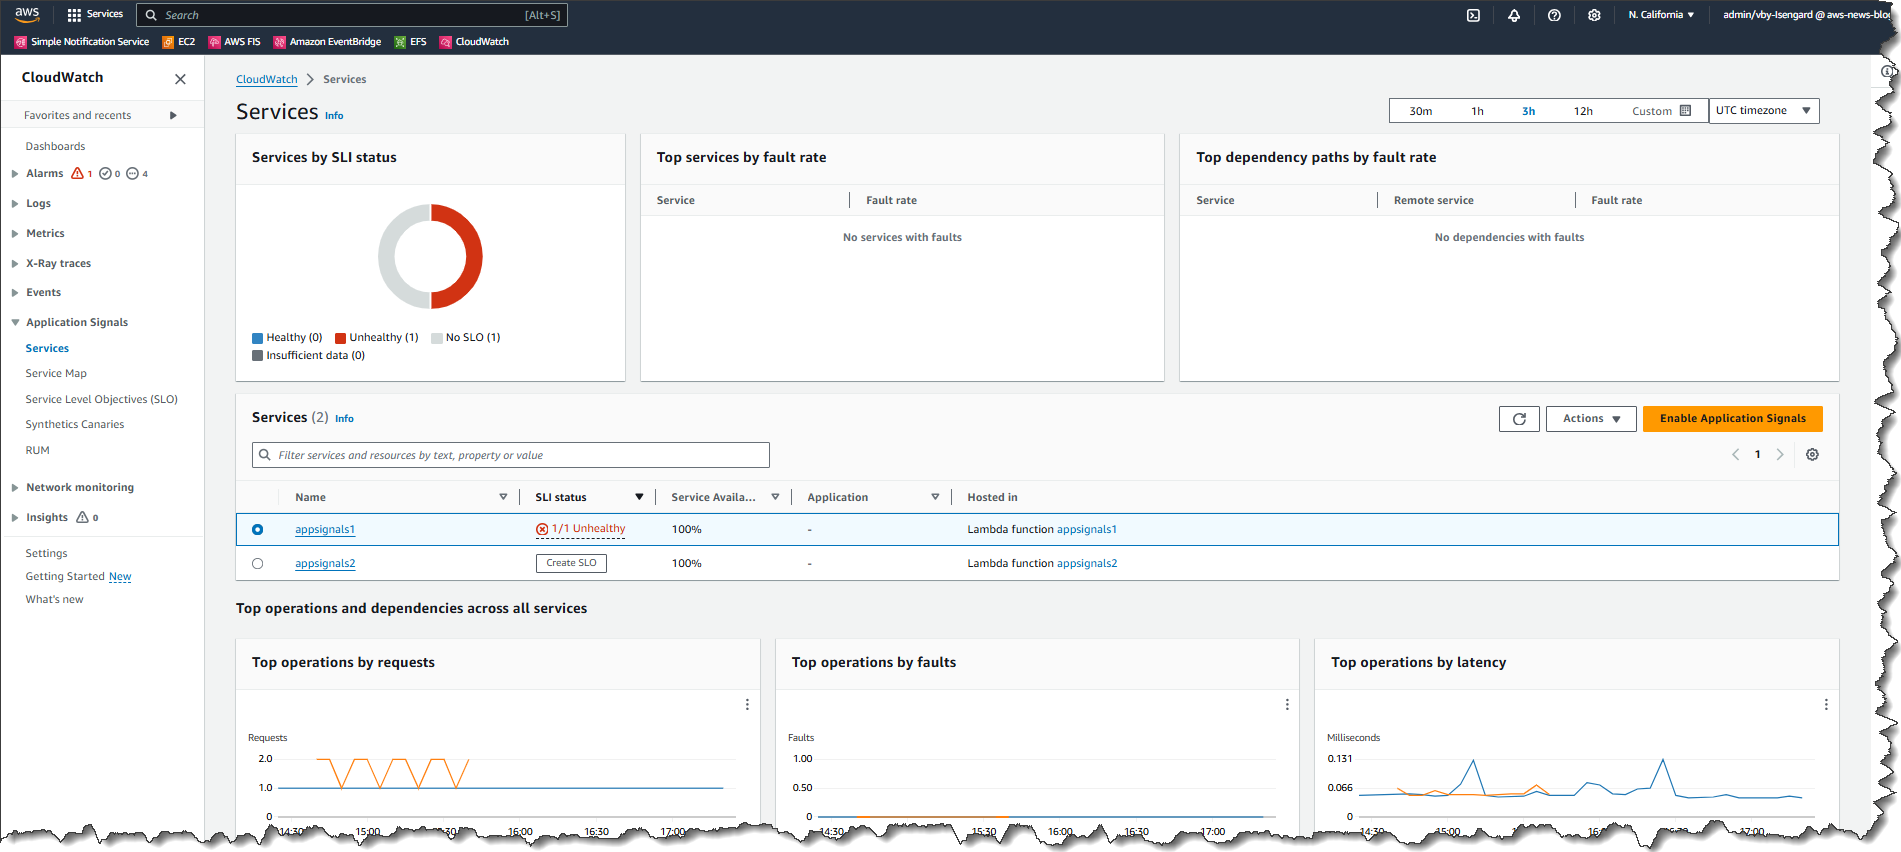This screenshot has height=852, width=1901.
Task: Open Synthetics Canaries in the sidebar
Action: (x=75, y=425)
